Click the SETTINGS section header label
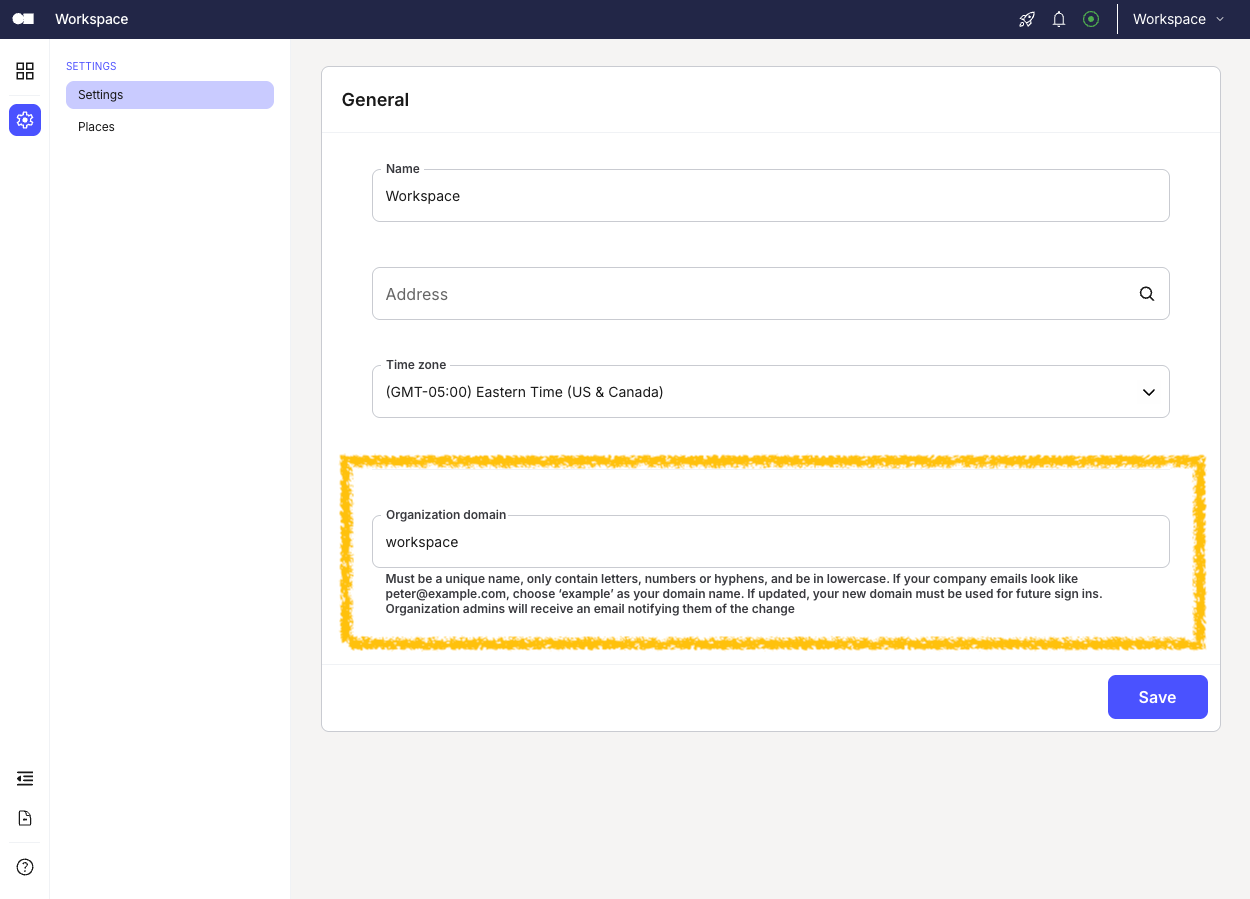Viewport: 1250px width, 899px height. pyautogui.click(x=91, y=66)
